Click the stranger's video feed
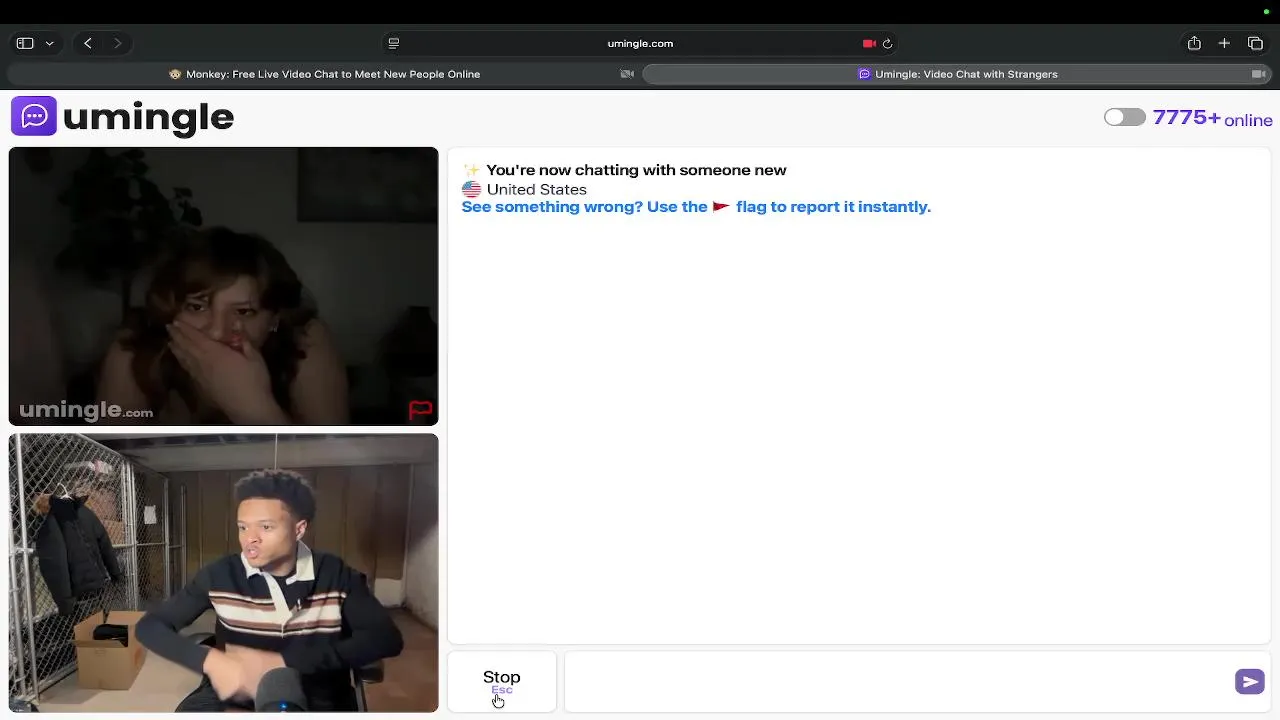 (223, 286)
